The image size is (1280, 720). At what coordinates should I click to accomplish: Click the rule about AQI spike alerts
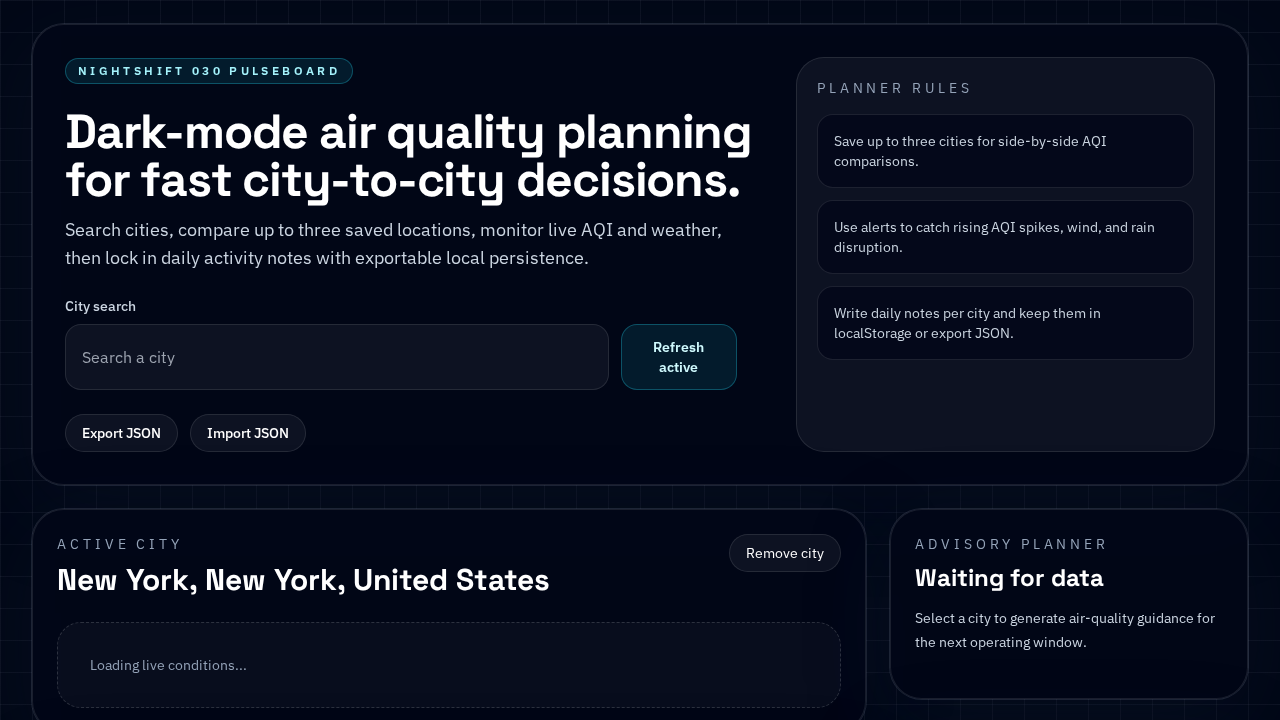1005,237
